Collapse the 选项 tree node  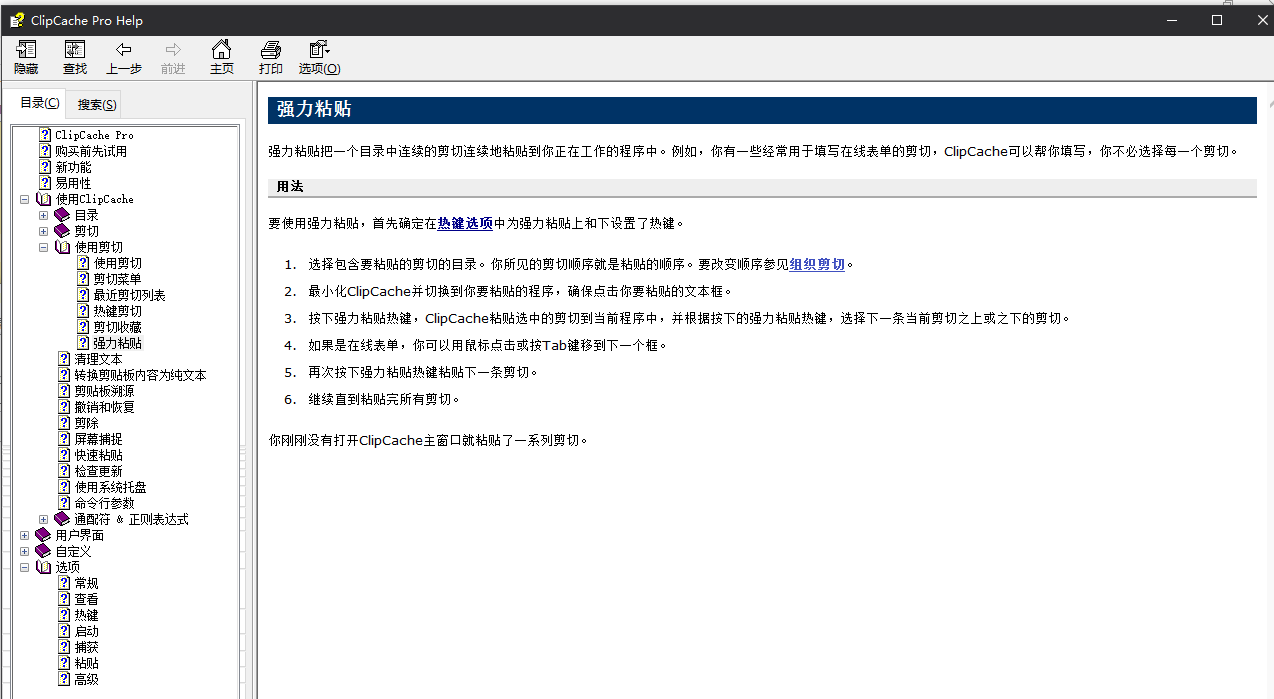click(x=24, y=567)
